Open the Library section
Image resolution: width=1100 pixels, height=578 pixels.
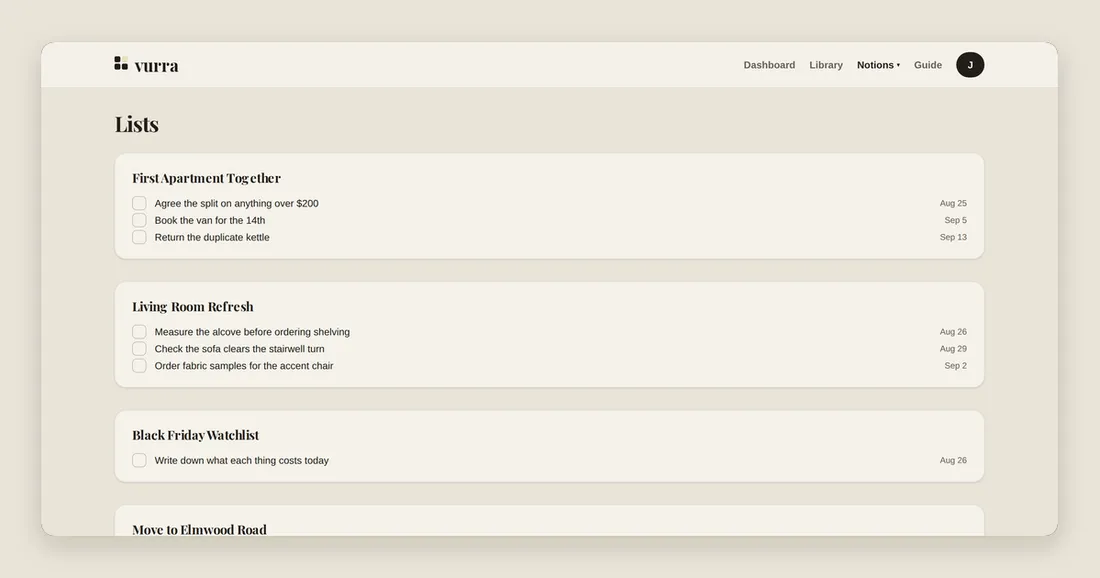[x=826, y=65]
